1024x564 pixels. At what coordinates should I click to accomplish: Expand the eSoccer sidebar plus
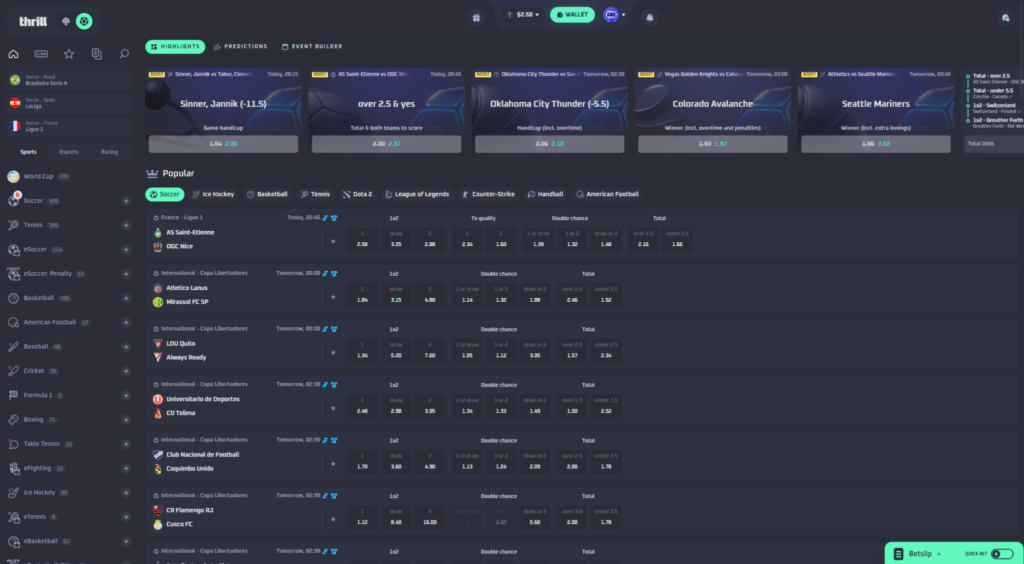pyautogui.click(x=126, y=249)
